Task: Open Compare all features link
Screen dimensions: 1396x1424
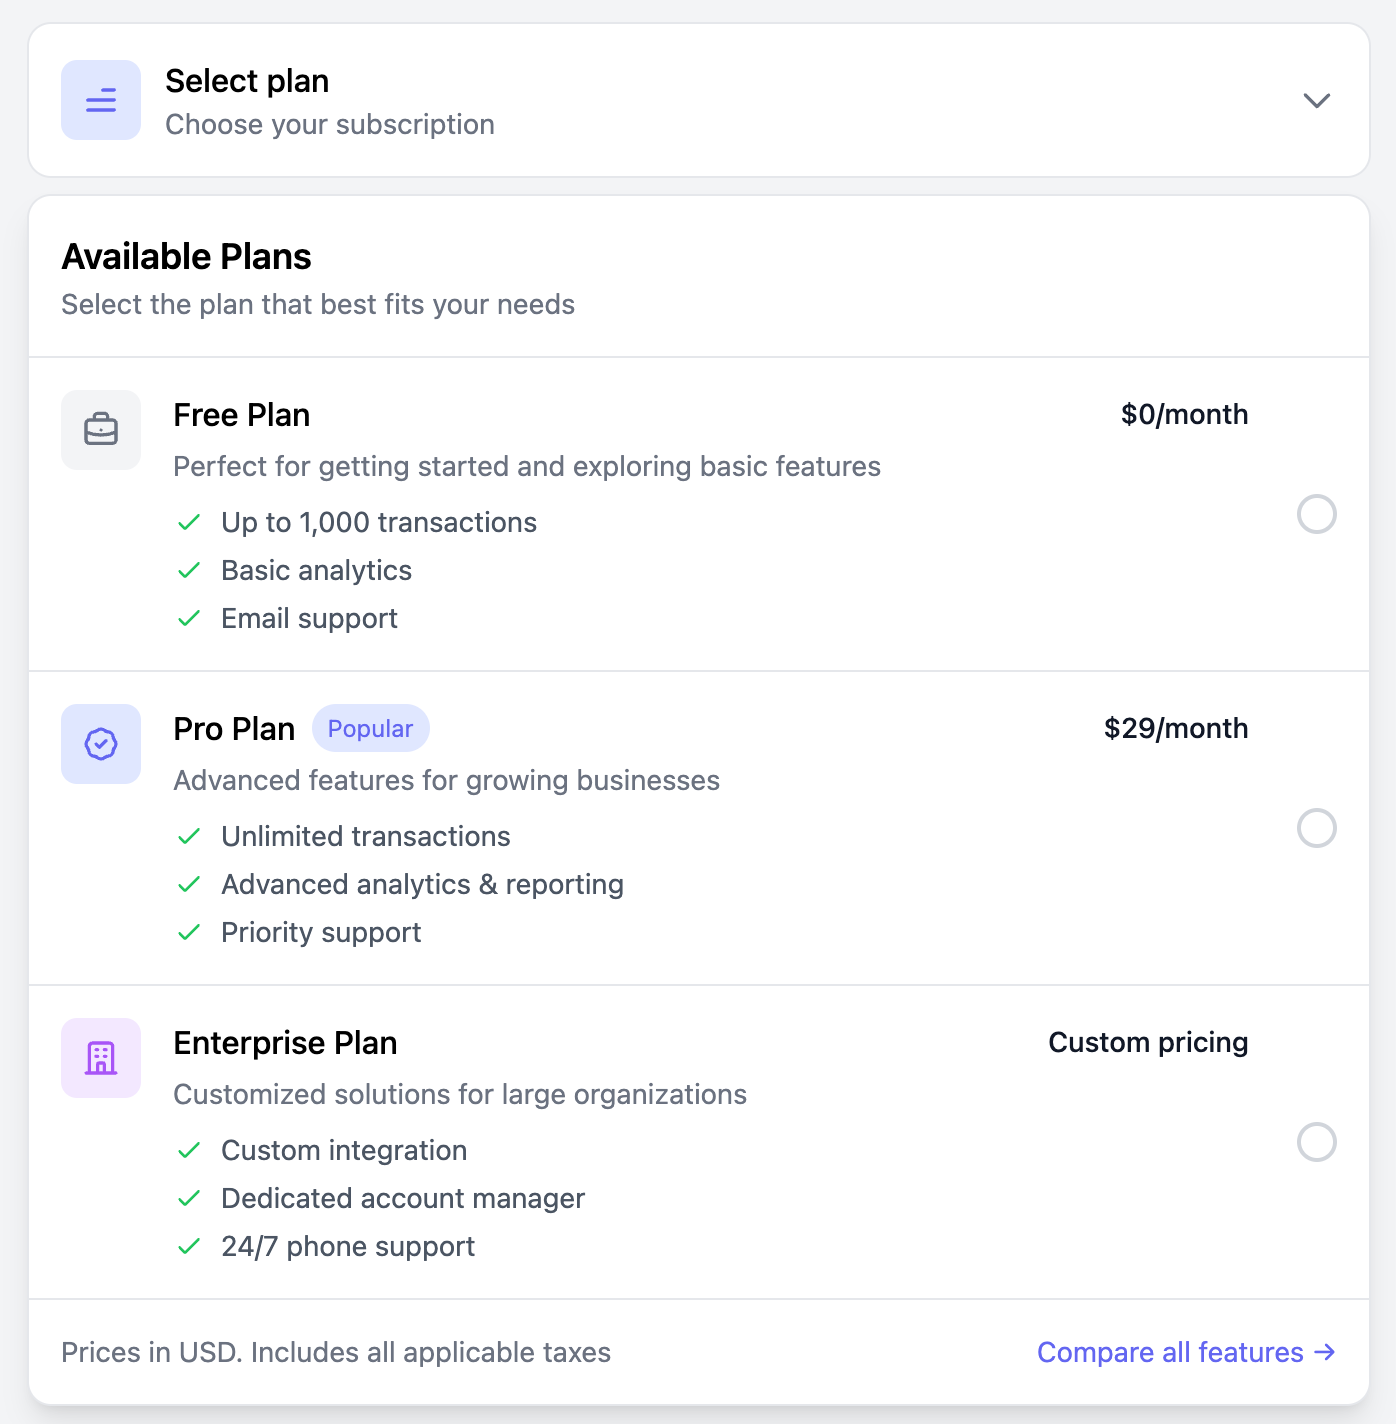Action: 1186,1352
